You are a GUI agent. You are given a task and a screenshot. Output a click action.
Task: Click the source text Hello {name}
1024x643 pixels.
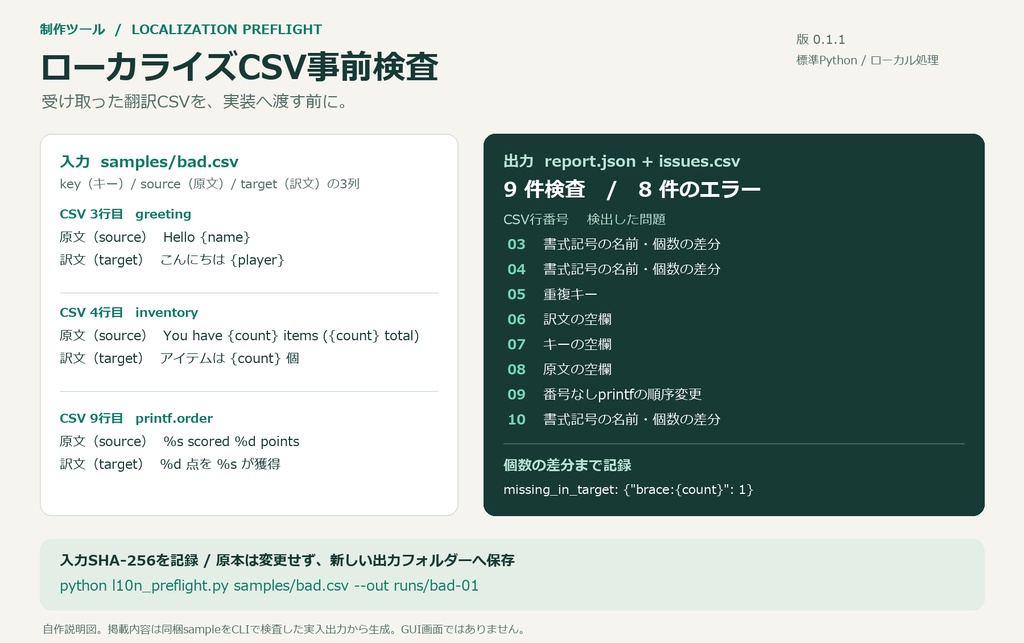(x=206, y=237)
